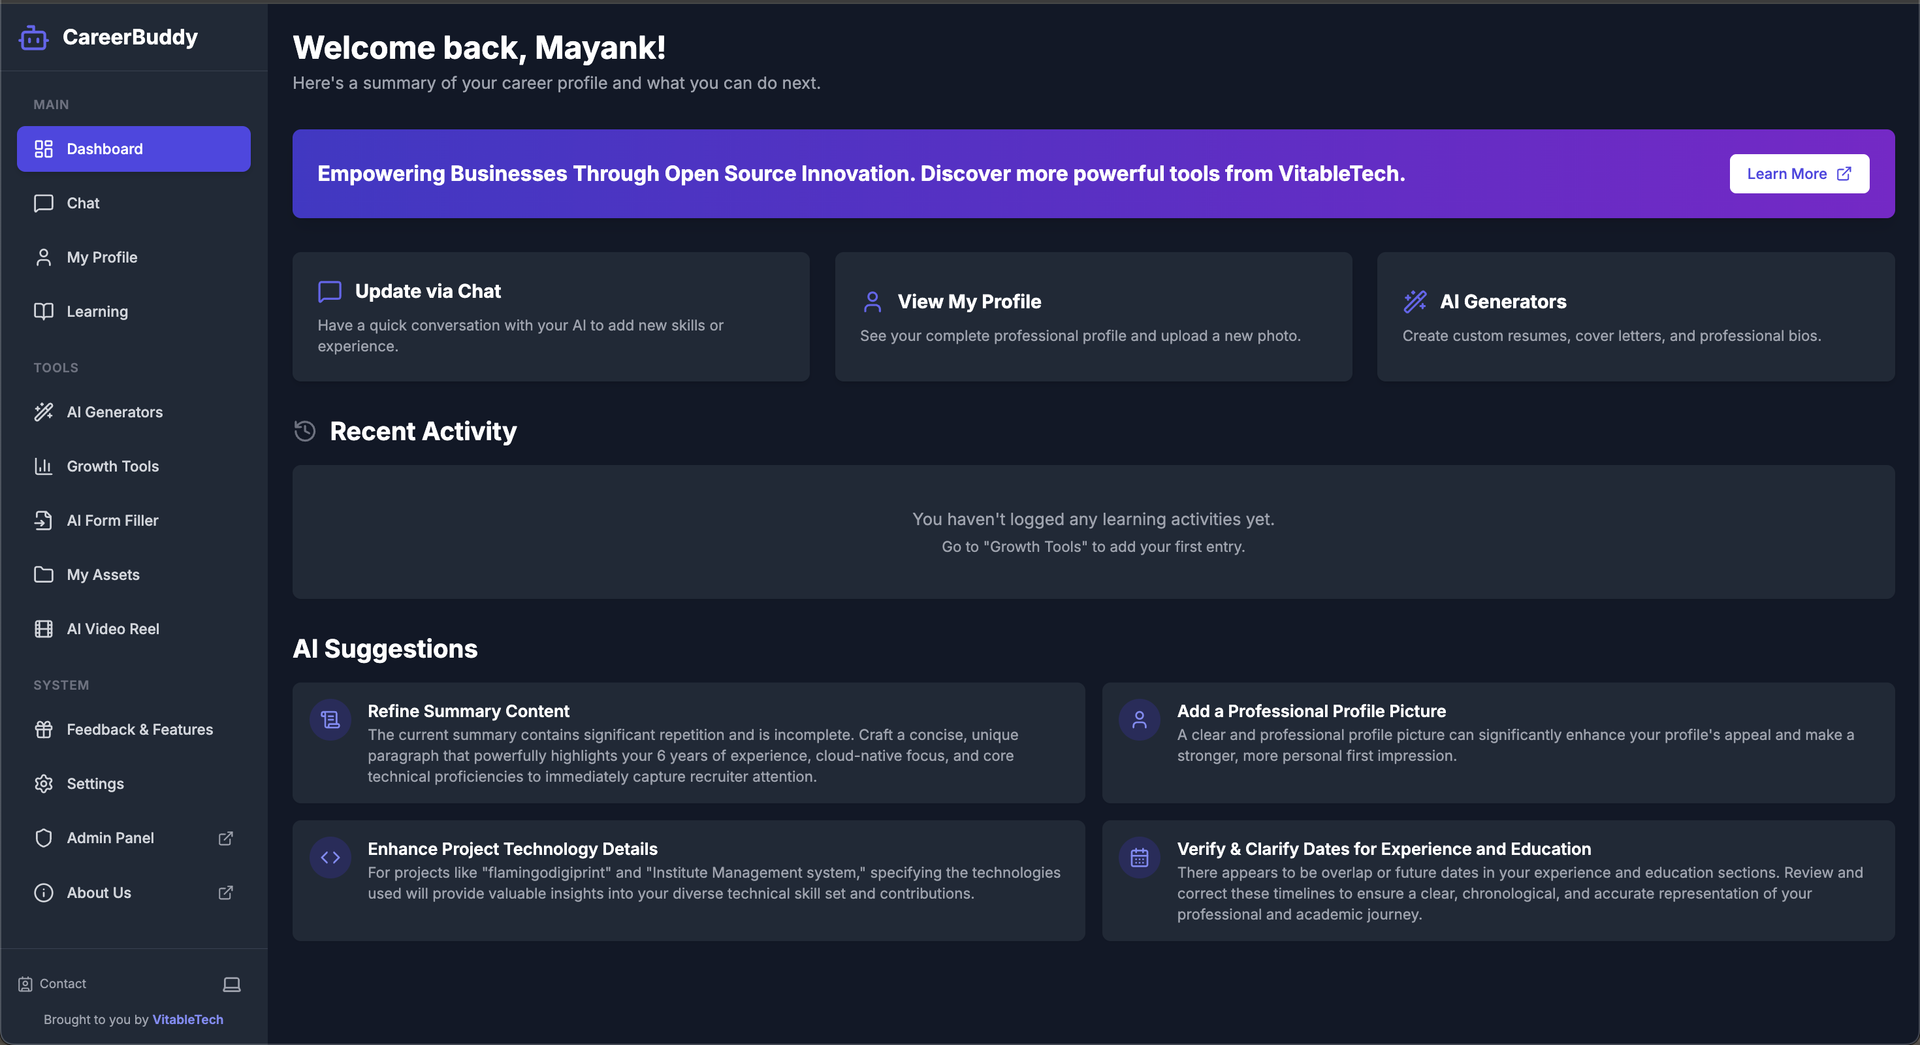Open My Profile via its person icon
The image size is (1920, 1045).
pos(44,257)
